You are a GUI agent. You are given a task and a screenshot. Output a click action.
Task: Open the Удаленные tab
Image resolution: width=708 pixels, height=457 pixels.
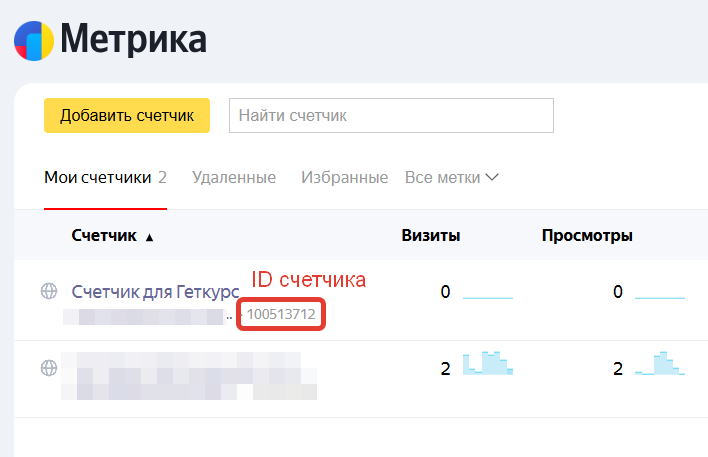coord(234,177)
